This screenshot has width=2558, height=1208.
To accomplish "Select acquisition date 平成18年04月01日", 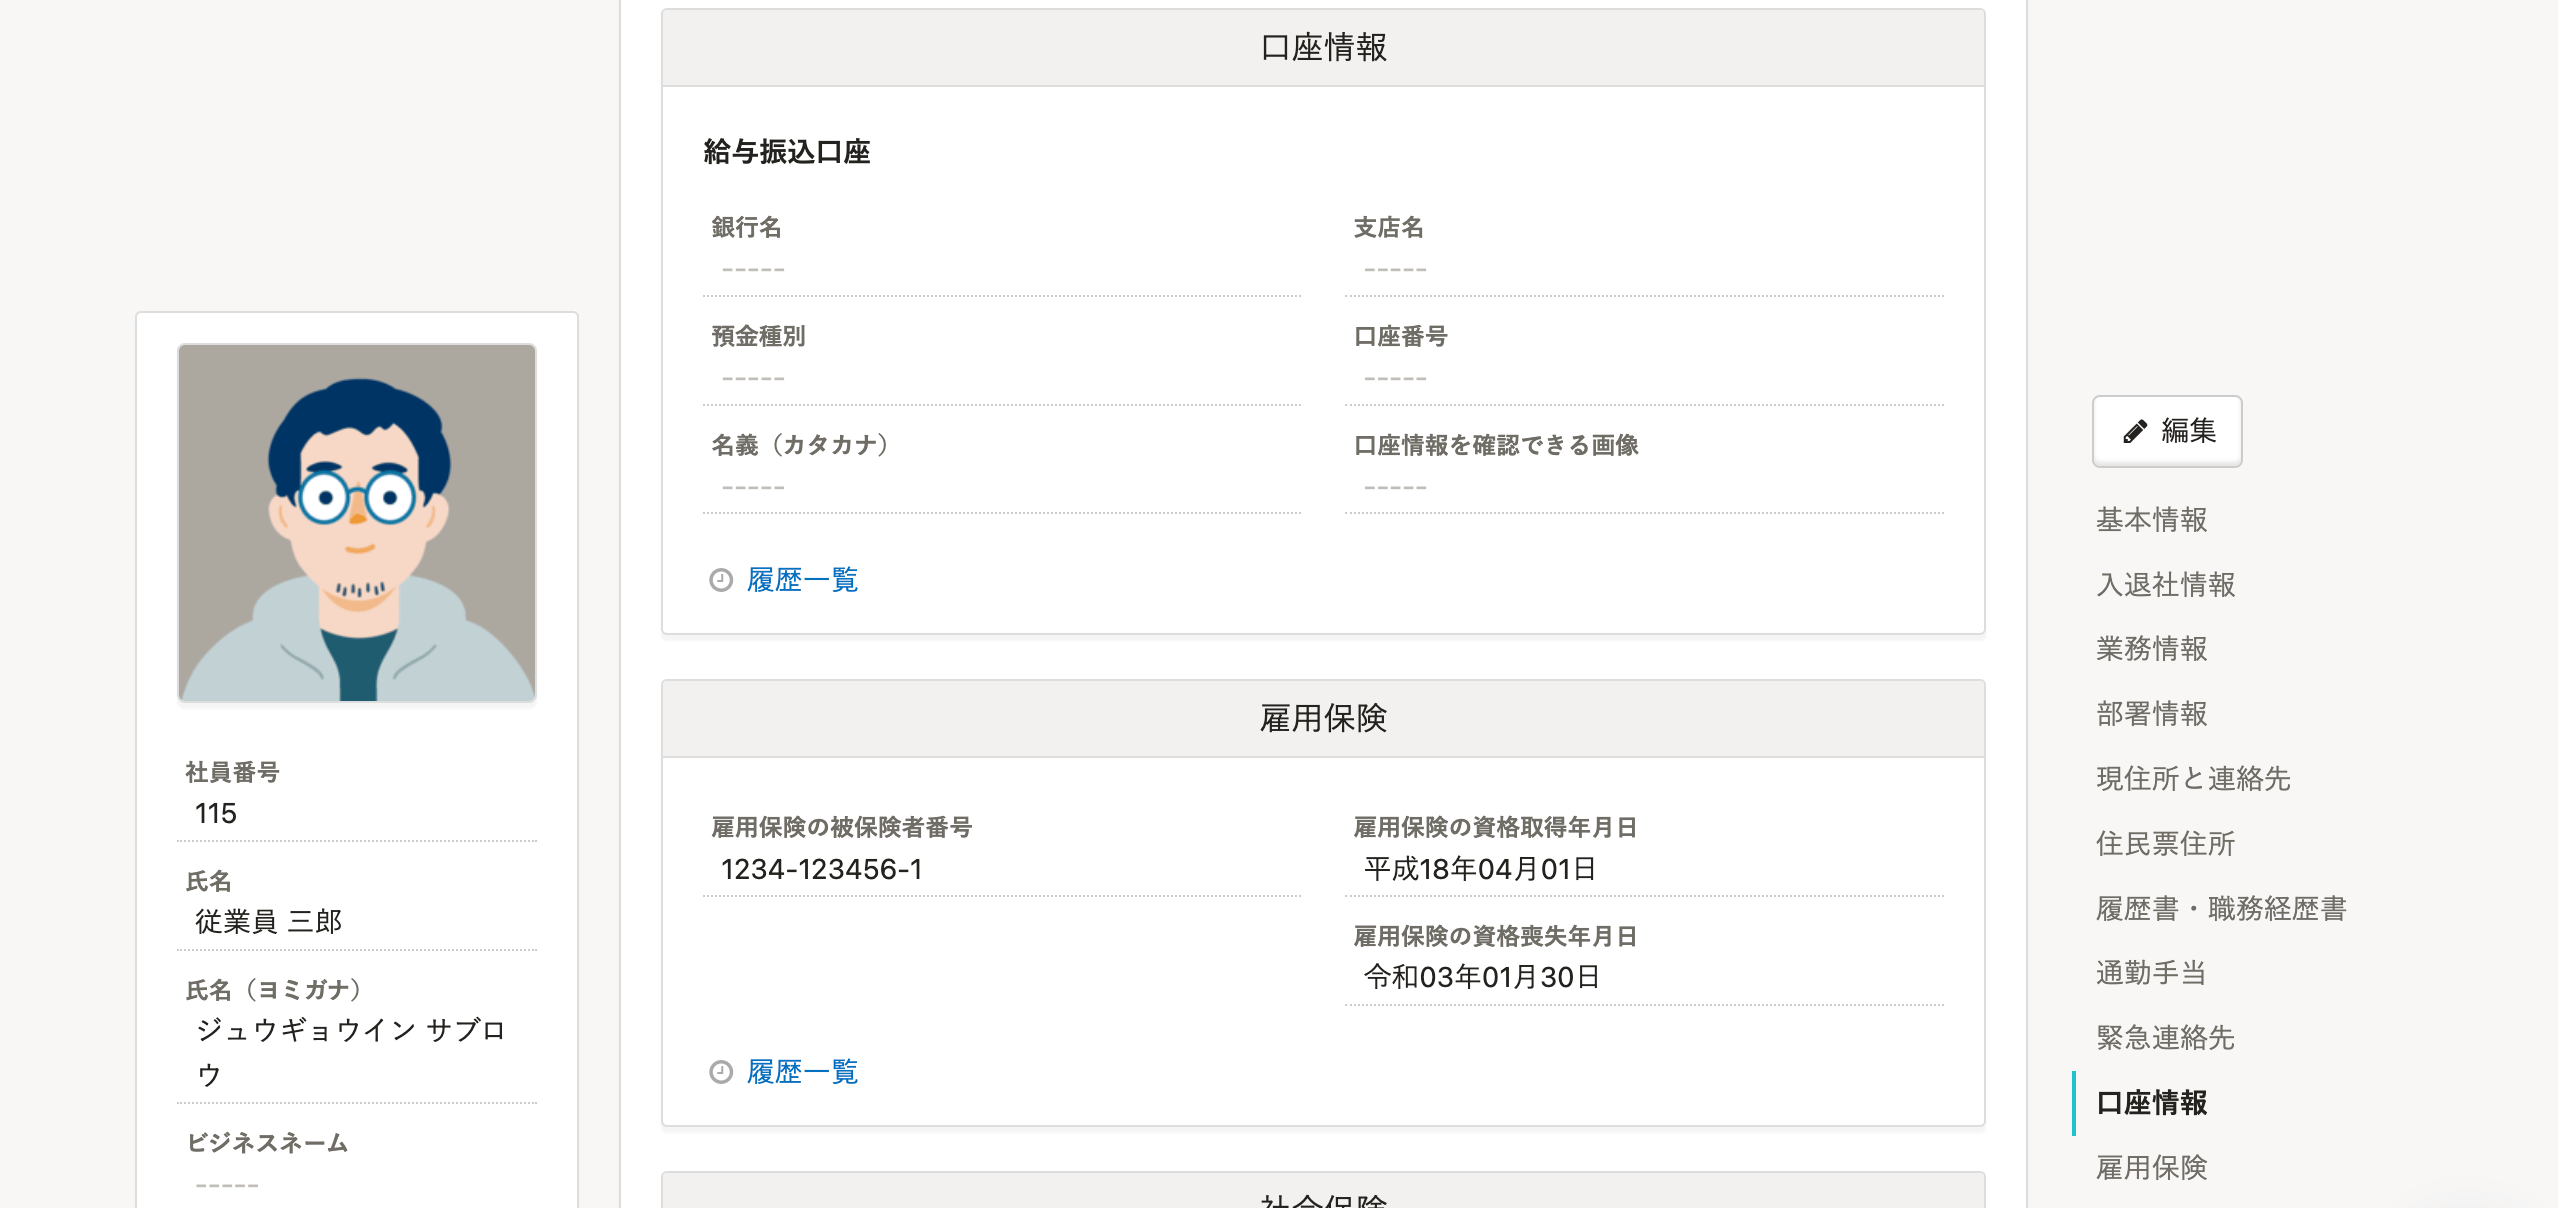I will tap(1480, 869).
